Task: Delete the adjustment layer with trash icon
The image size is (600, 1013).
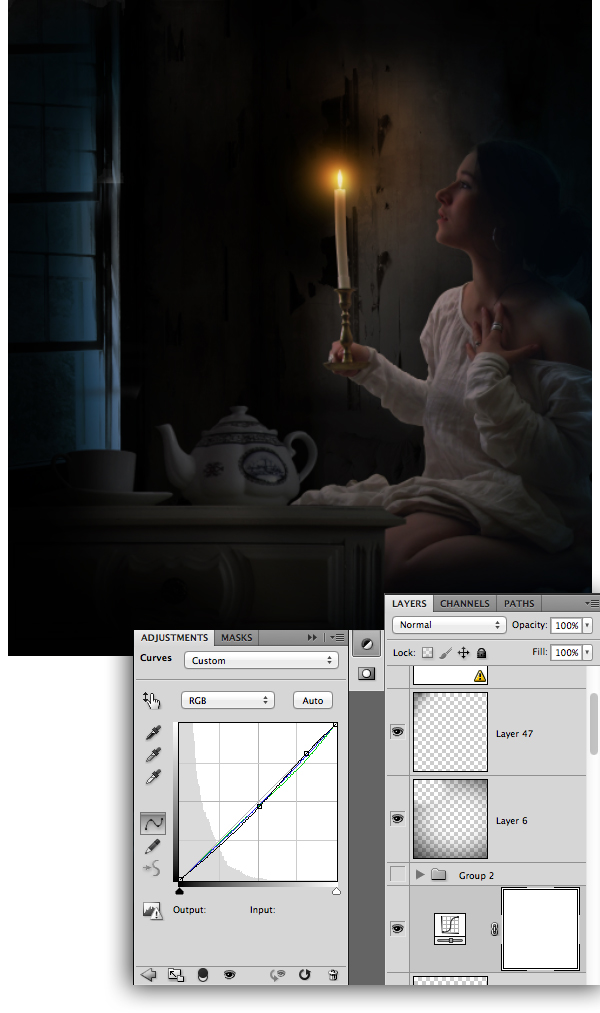Action: (x=333, y=974)
